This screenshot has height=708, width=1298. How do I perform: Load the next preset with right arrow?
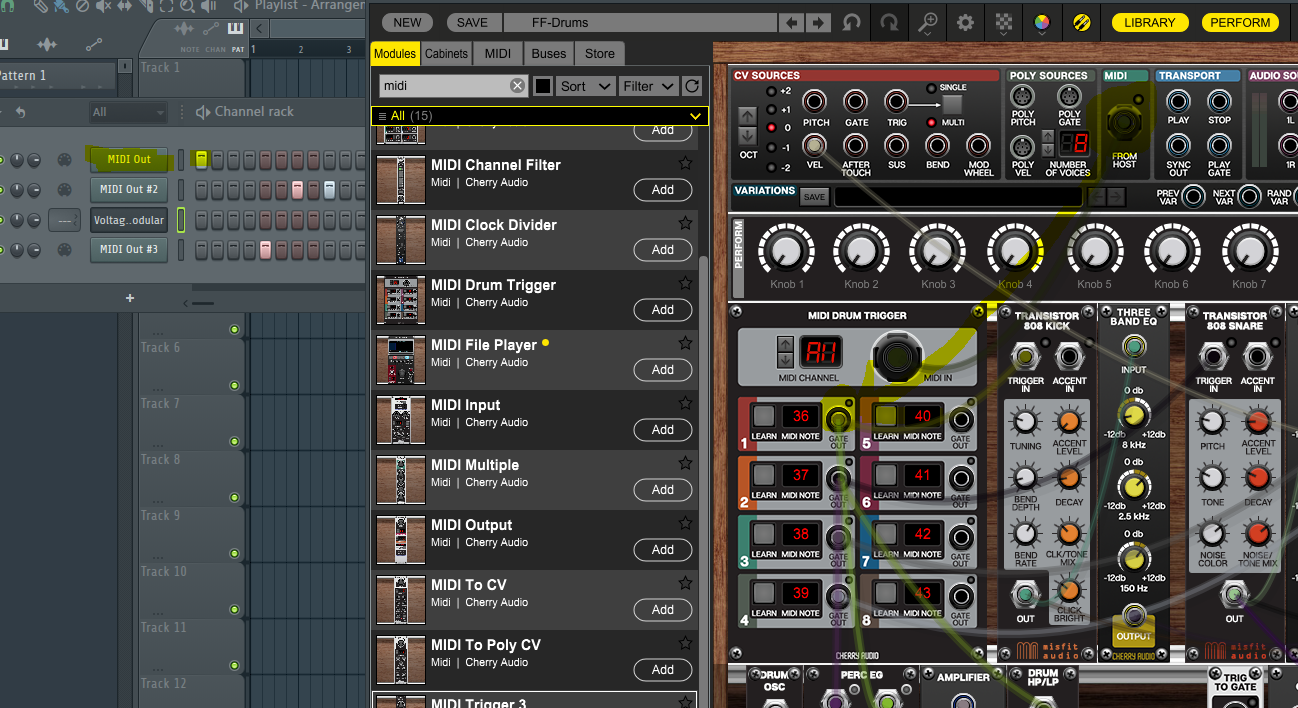tap(818, 22)
